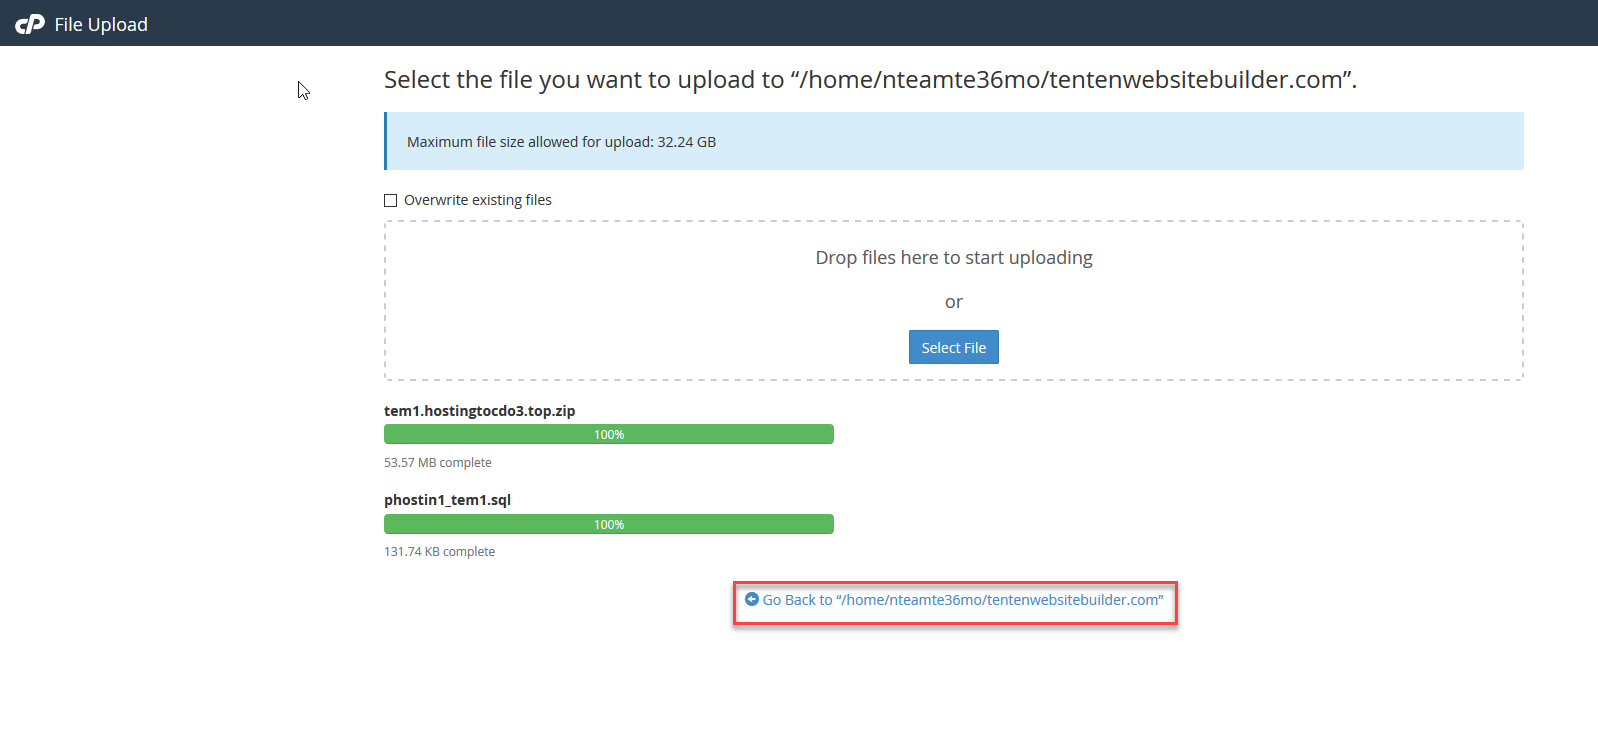Click the maximum file size notice banner
Image resolution: width=1598 pixels, height=756 pixels.
pyautogui.click(x=954, y=141)
